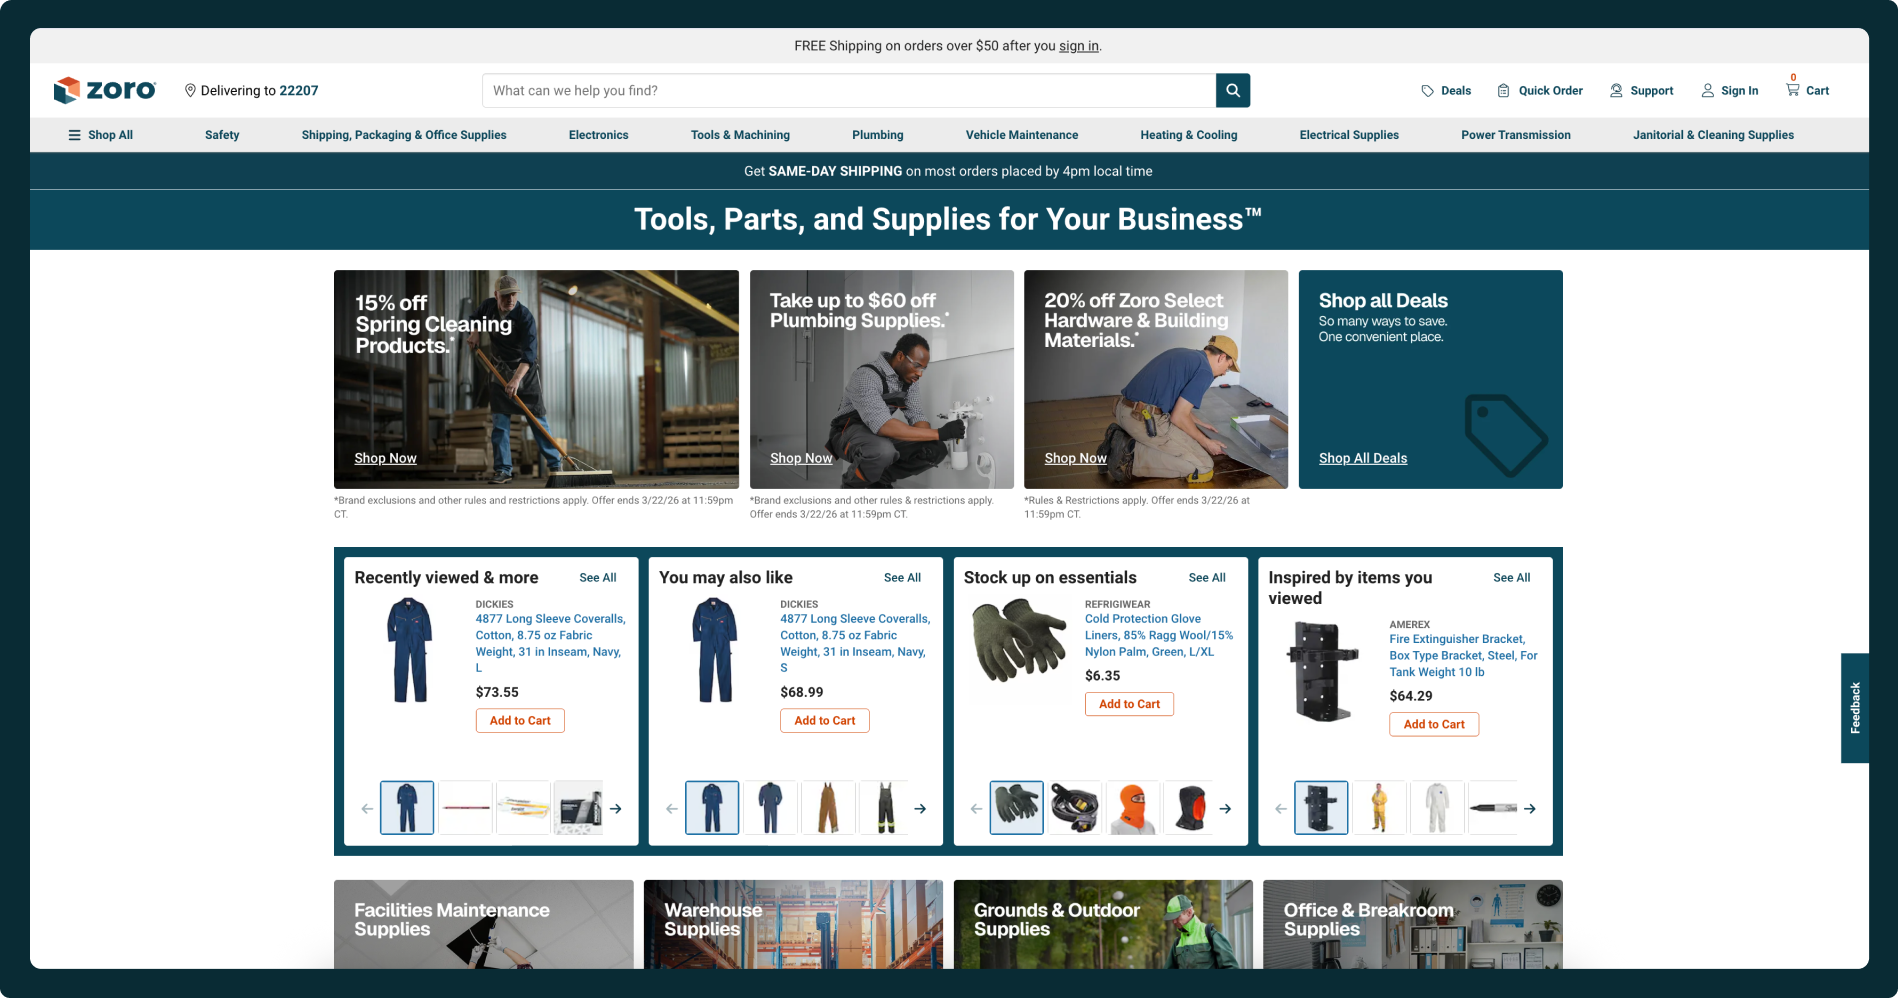Open the shopping Cart icon
Screen dimensions: 1898x998
pyautogui.click(x=1793, y=89)
